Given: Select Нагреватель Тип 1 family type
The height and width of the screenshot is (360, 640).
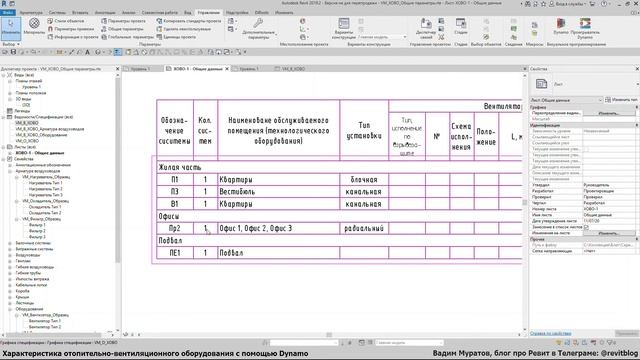Looking at the screenshot, I should 46,183.
